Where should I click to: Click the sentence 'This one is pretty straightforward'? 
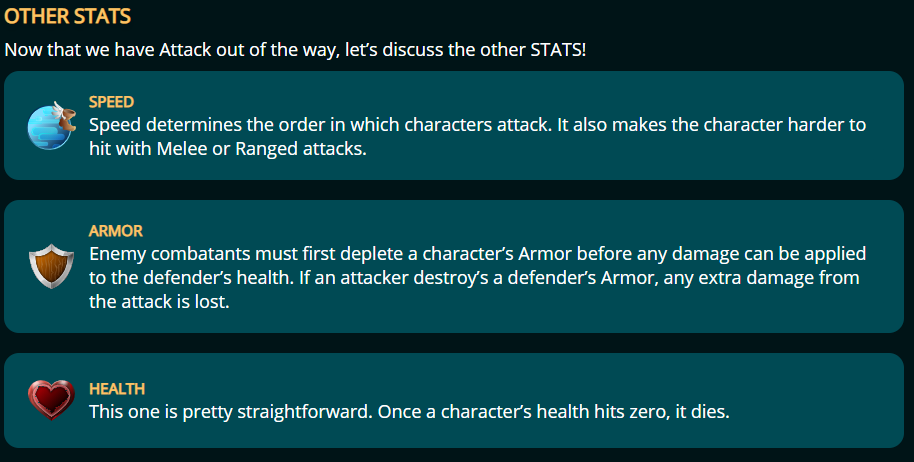point(230,412)
